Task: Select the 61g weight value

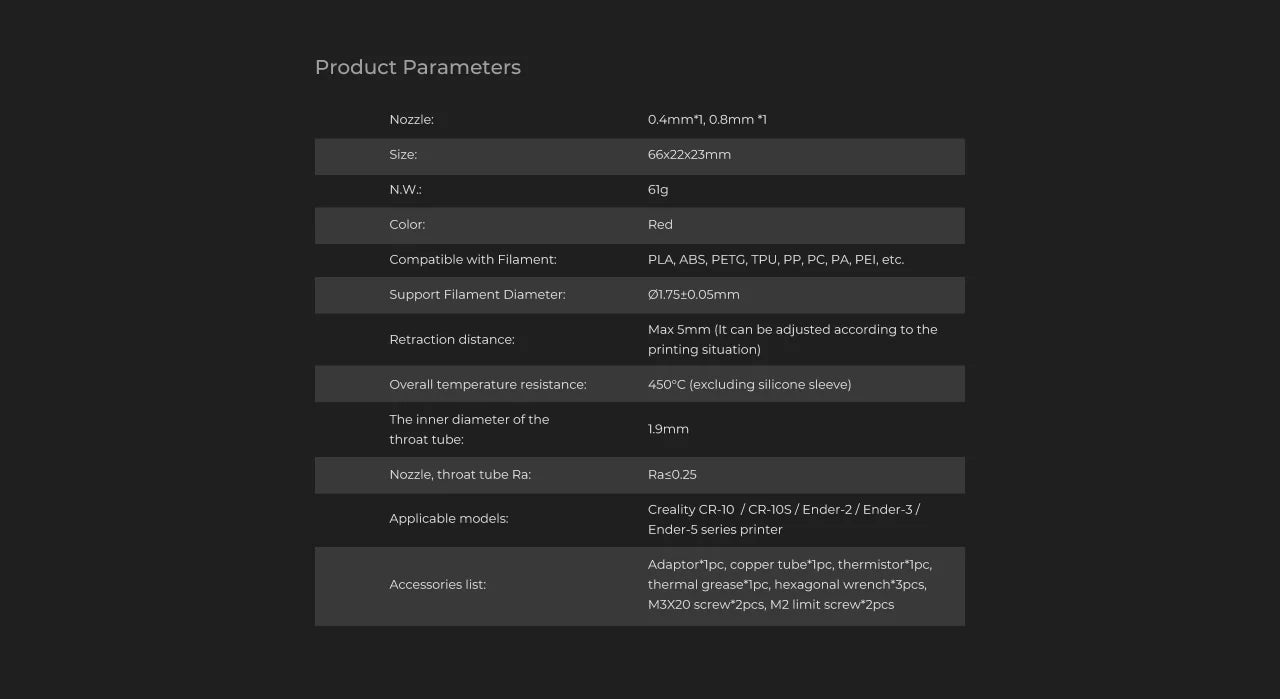Action: (x=657, y=190)
